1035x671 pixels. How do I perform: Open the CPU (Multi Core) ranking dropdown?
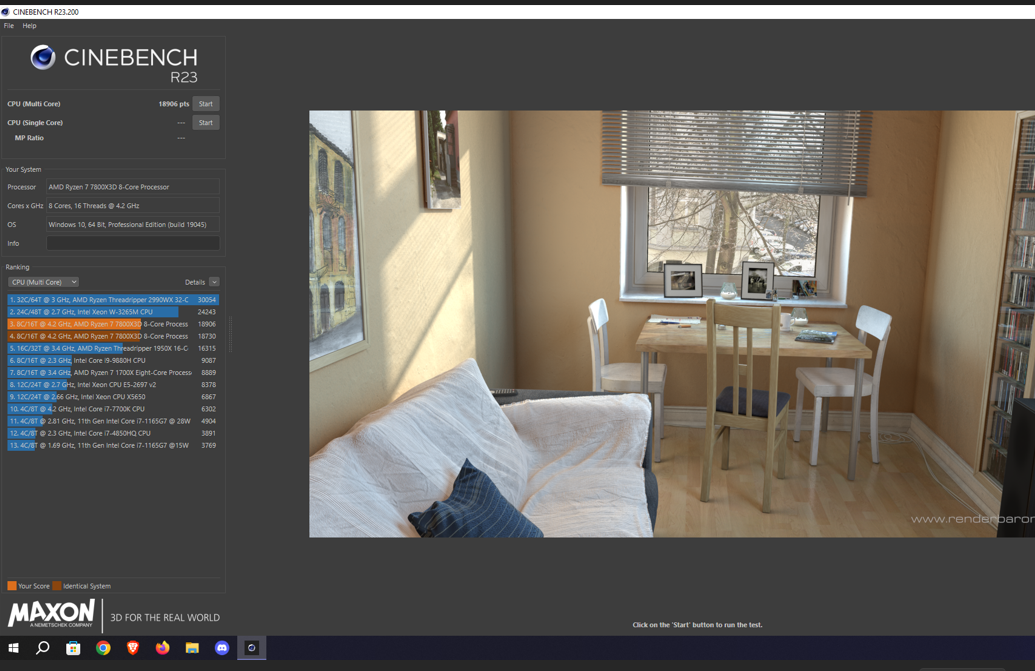[x=44, y=282]
